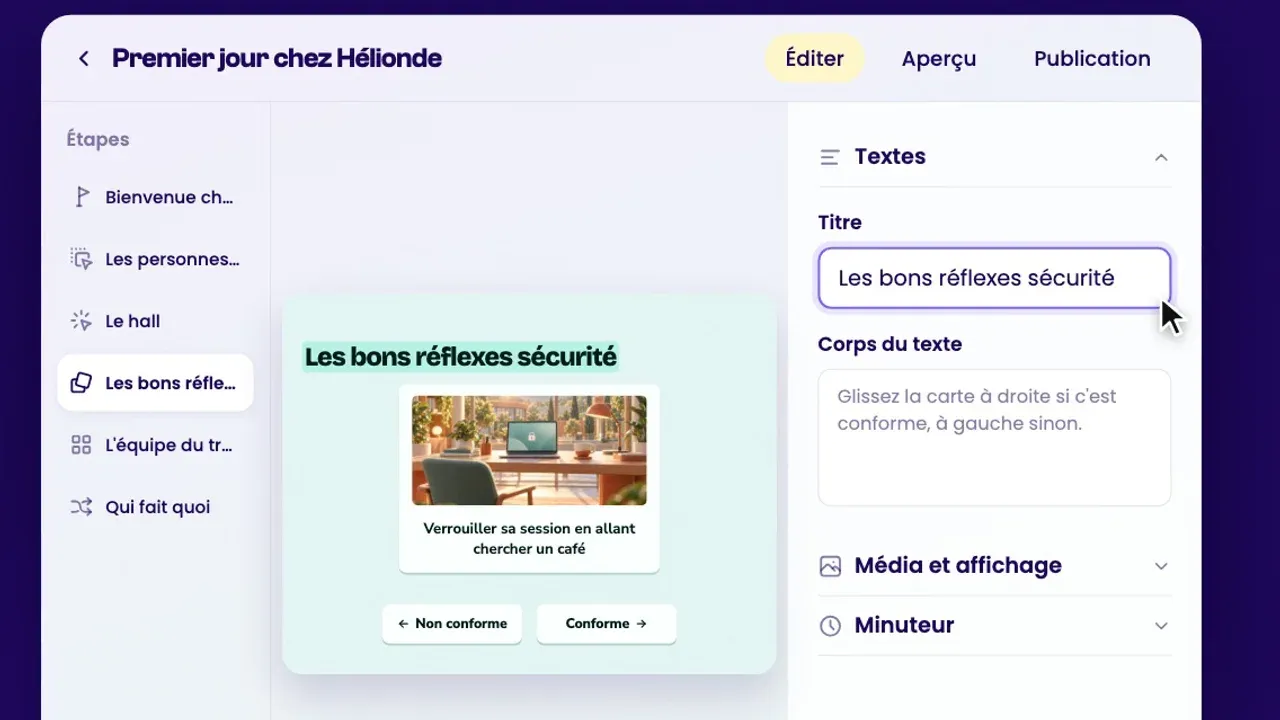Click the Conforme button
This screenshot has width=1280, height=720.
[x=606, y=623]
